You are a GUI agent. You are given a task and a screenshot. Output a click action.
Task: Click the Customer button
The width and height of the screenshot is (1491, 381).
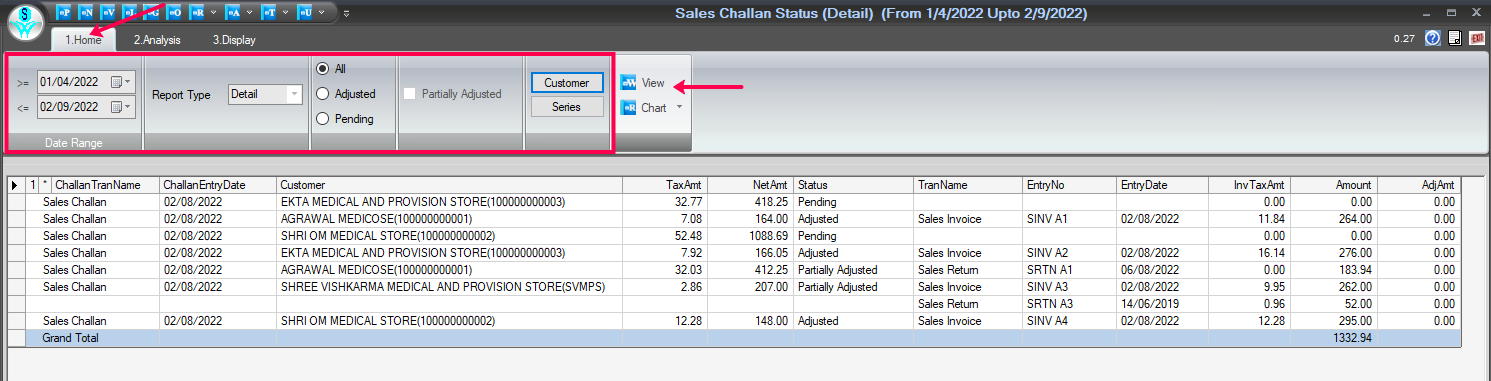[567, 83]
